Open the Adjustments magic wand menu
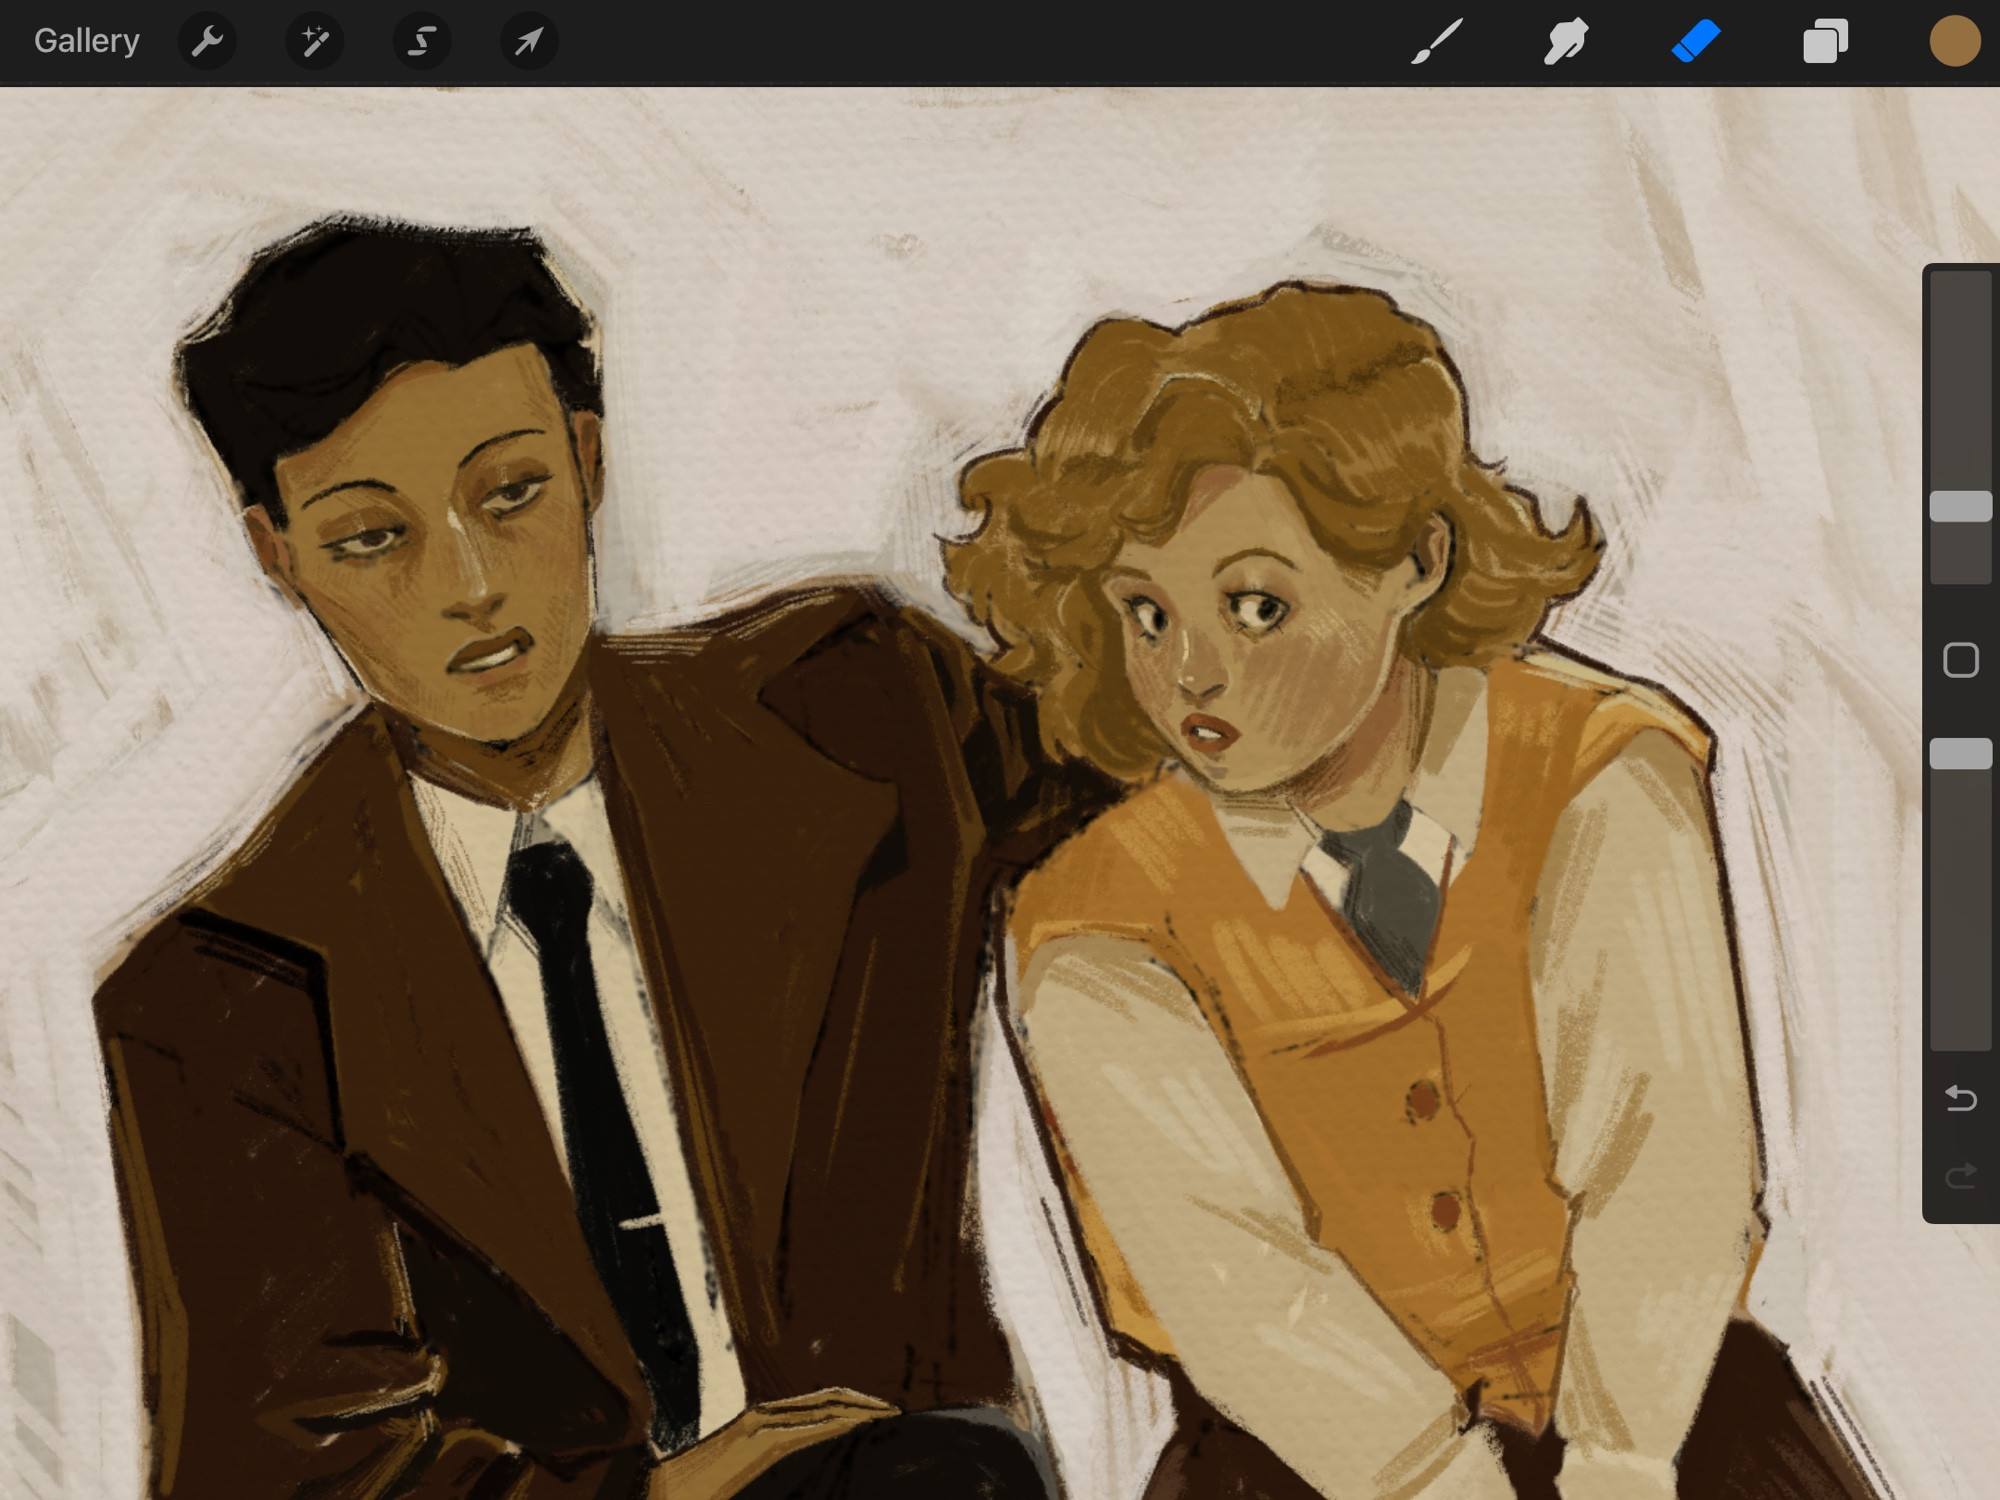2000x1500 pixels. tap(314, 41)
